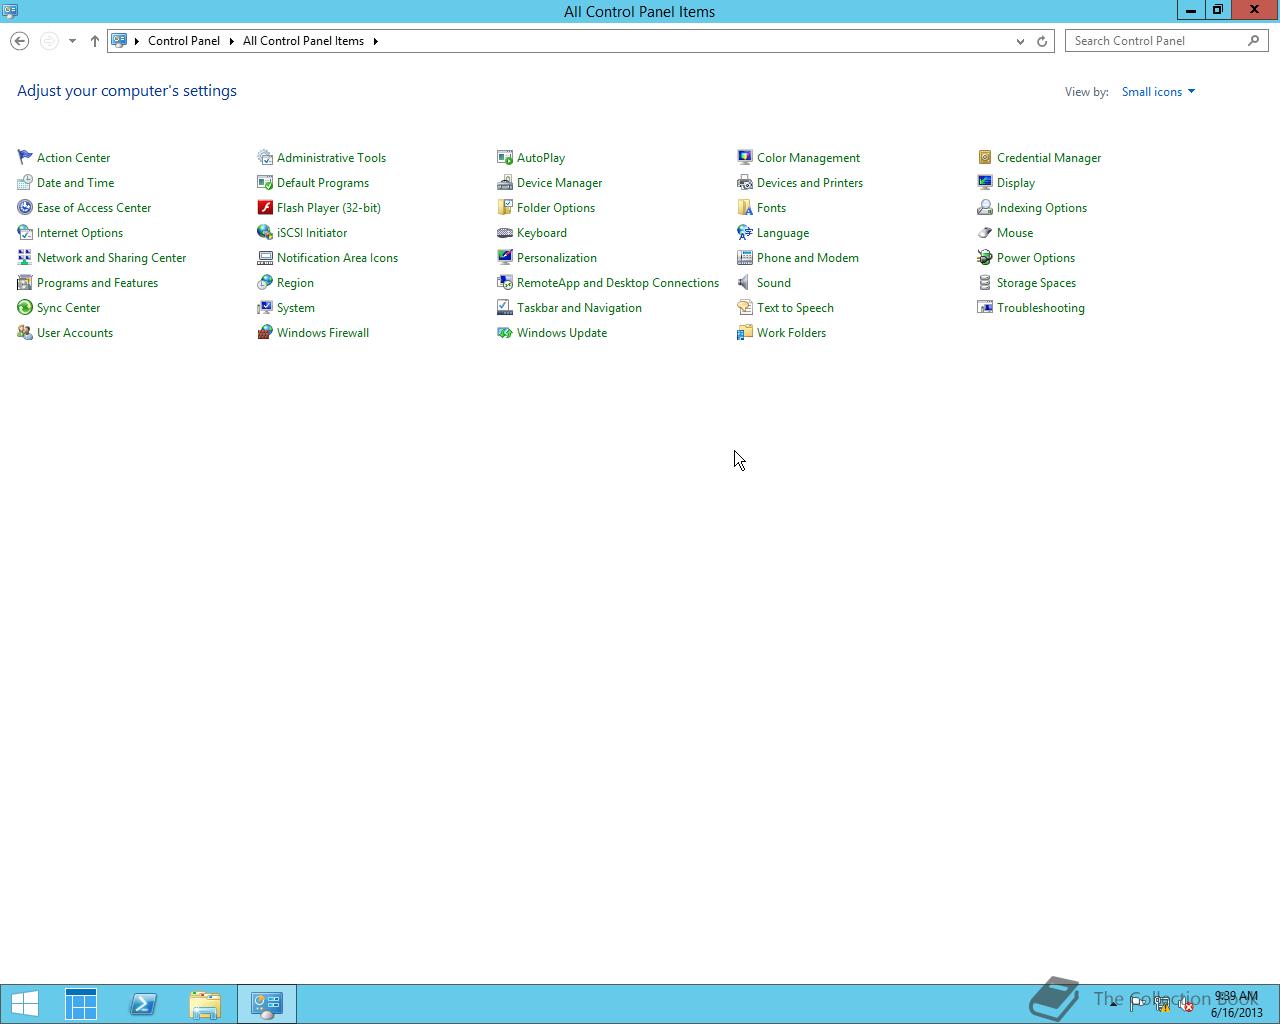Open the Region settings link
This screenshot has height=1024, width=1280.
tap(295, 282)
